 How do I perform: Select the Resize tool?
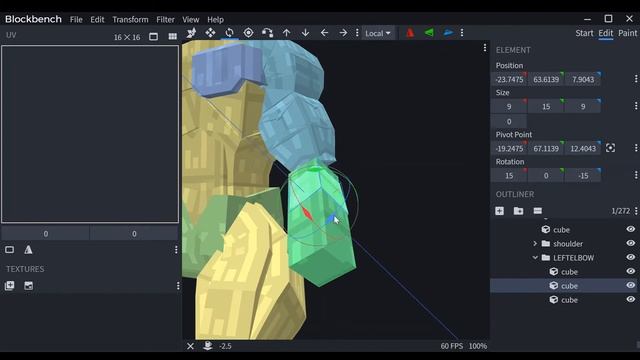click(210, 33)
